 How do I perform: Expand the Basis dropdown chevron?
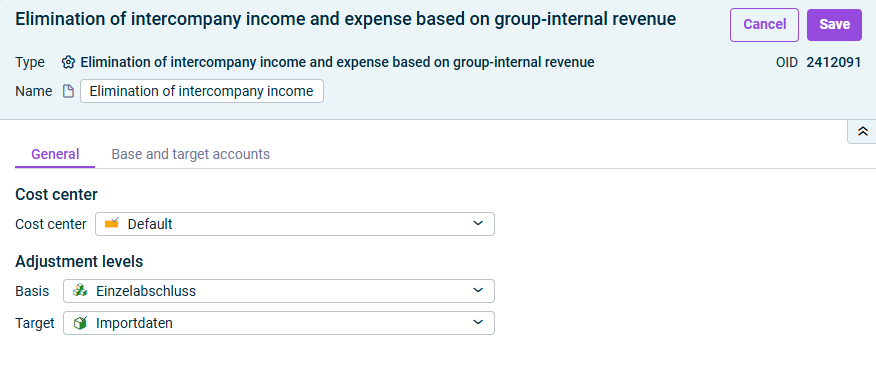pos(478,291)
